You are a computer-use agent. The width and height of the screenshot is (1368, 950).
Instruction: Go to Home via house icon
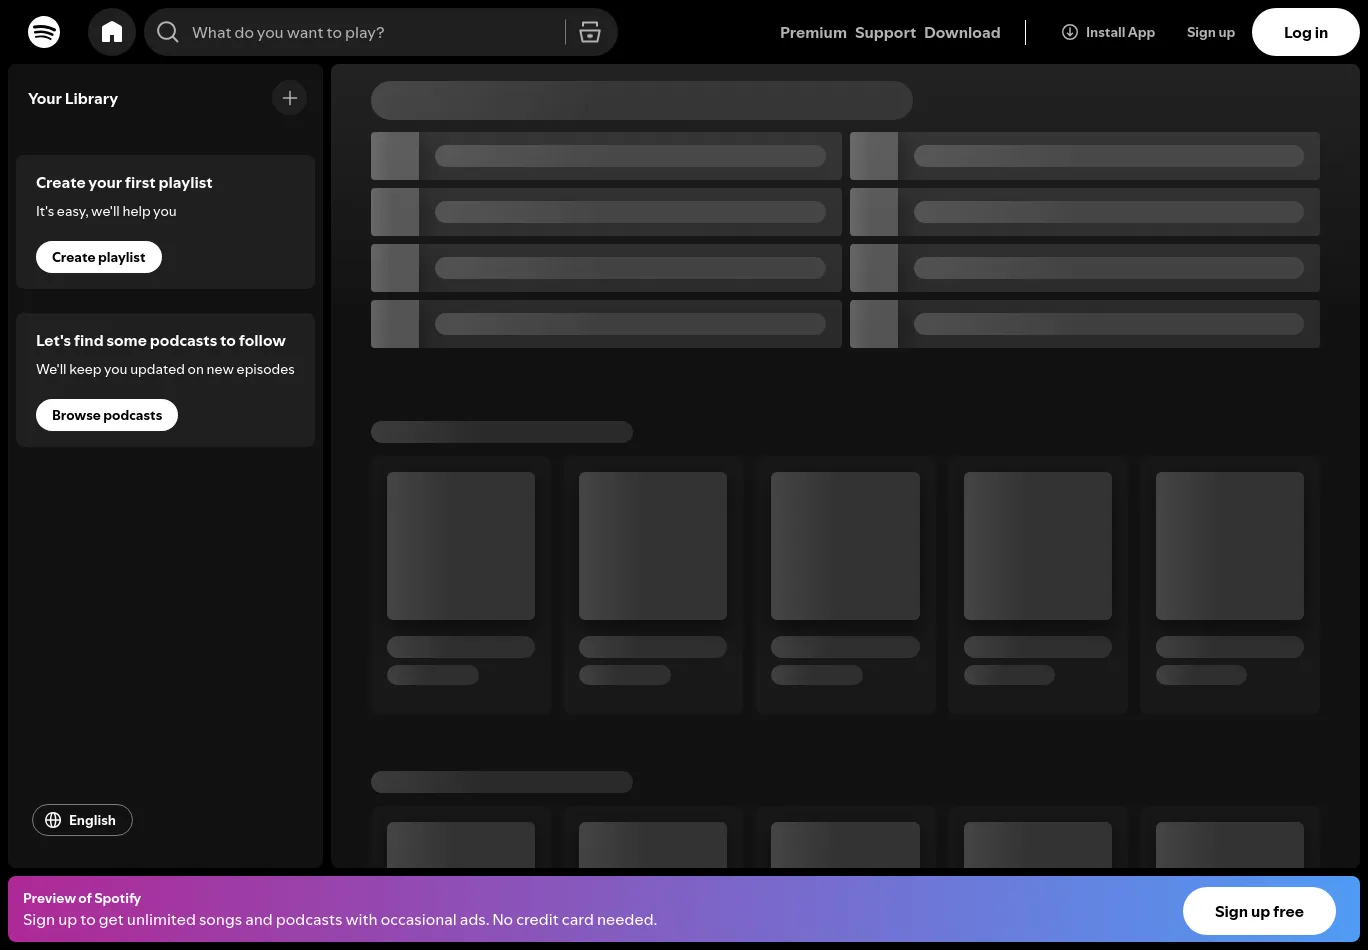tap(112, 32)
